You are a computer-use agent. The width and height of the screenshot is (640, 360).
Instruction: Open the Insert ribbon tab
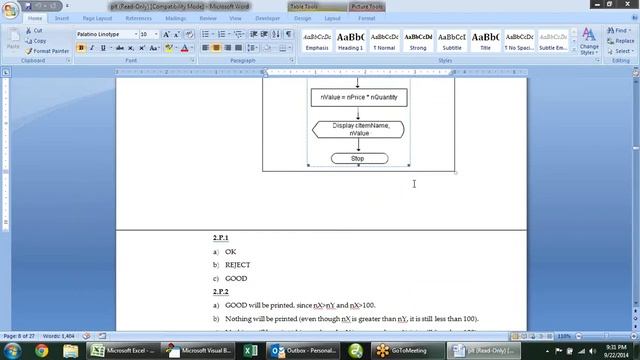(62, 18)
